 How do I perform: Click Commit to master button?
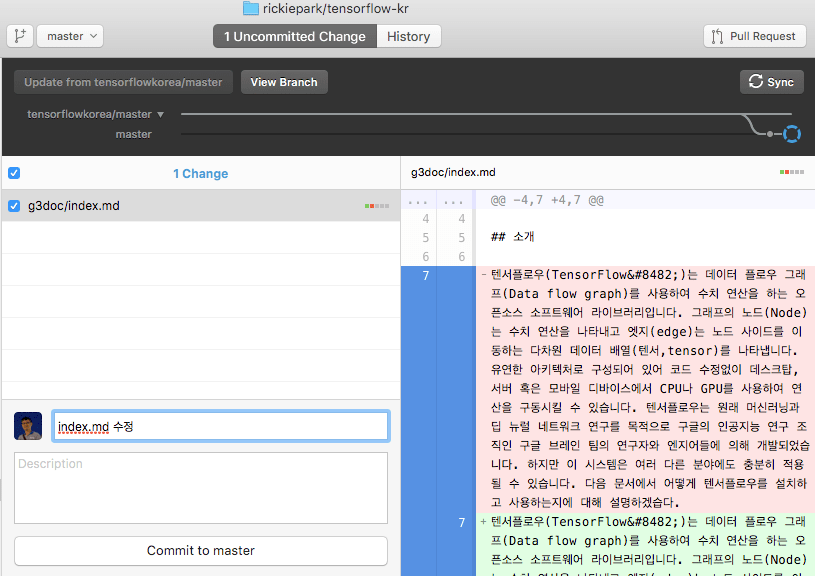click(201, 551)
